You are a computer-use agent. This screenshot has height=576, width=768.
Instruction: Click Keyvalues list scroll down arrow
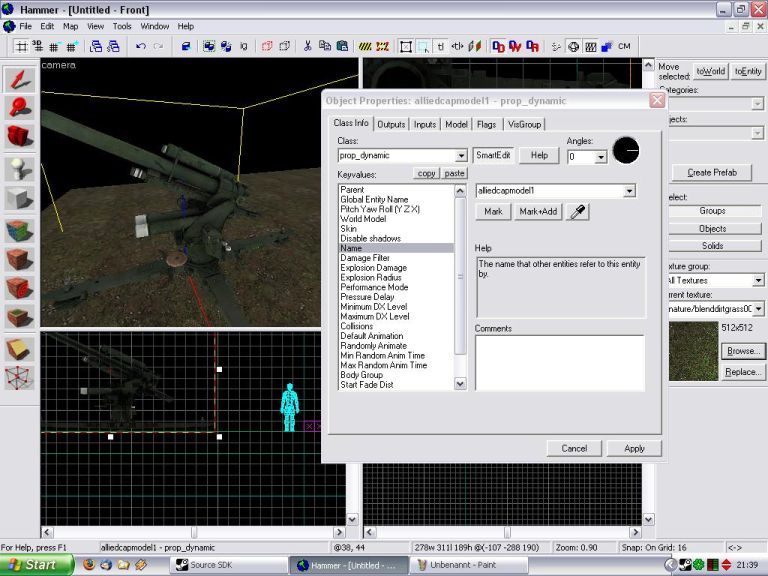pos(460,384)
